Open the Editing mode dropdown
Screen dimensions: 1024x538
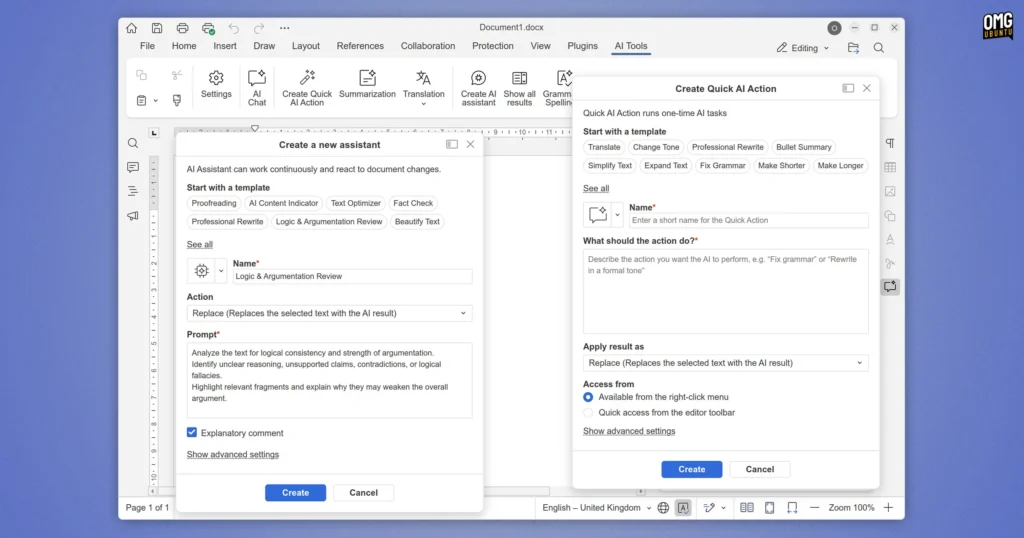pos(803,48)
